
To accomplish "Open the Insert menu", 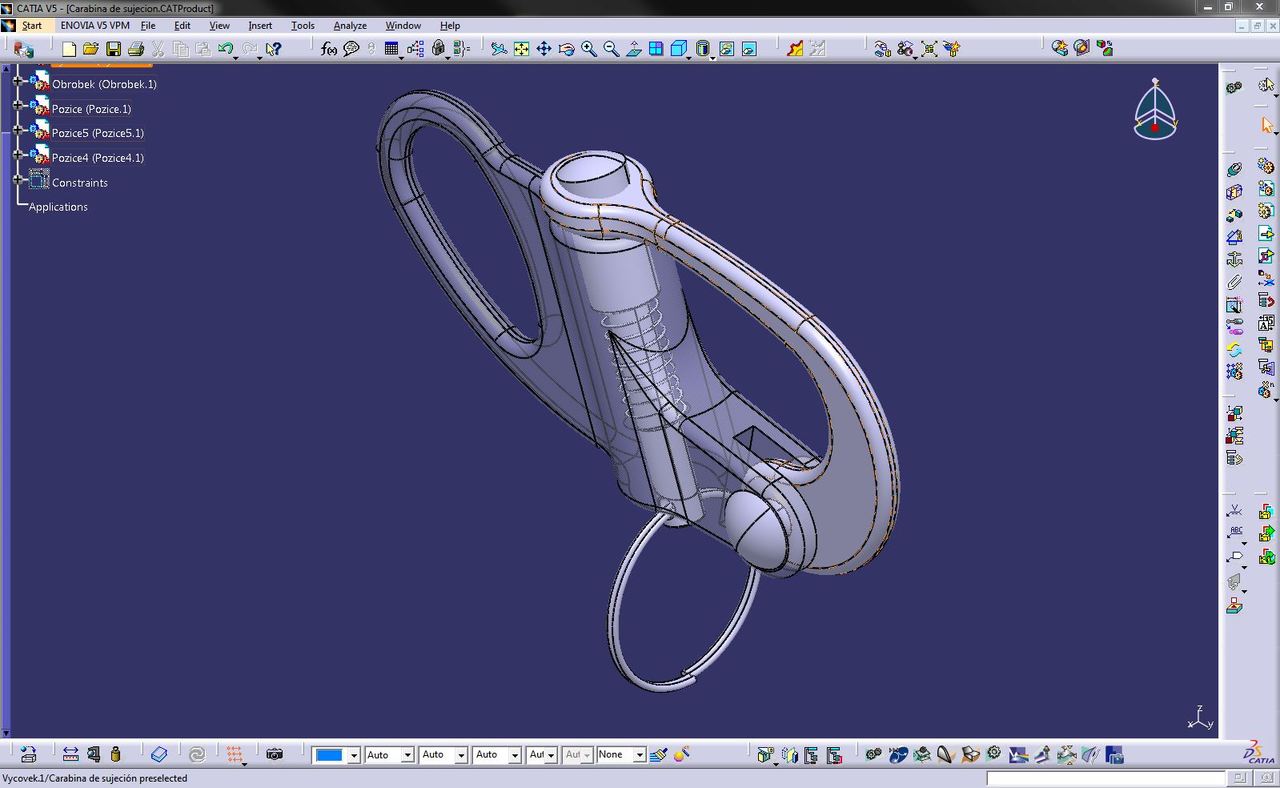I will [x=260, y=25].
